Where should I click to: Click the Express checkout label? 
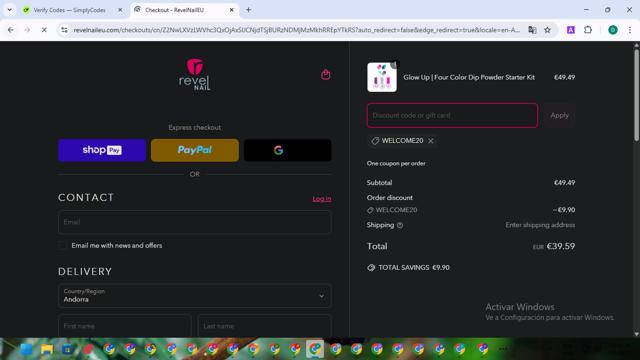coord(195,128)
